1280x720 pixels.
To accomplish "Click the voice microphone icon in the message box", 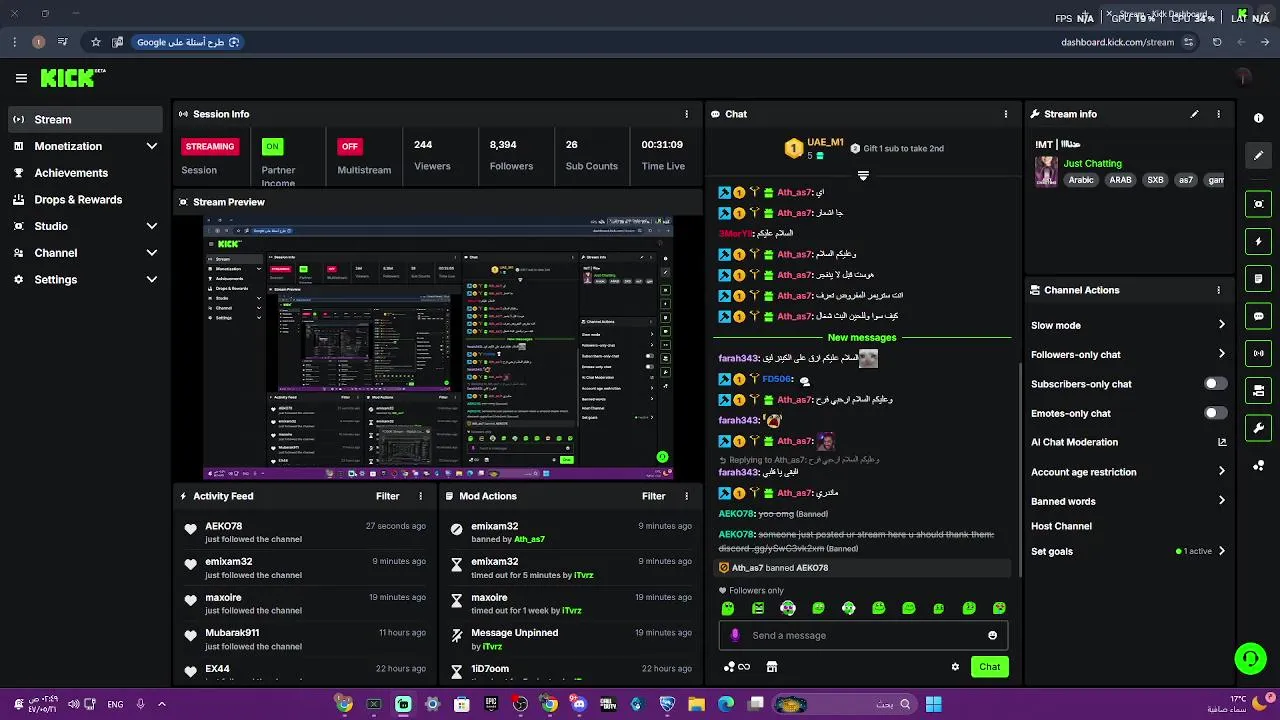I will (735, 635).
